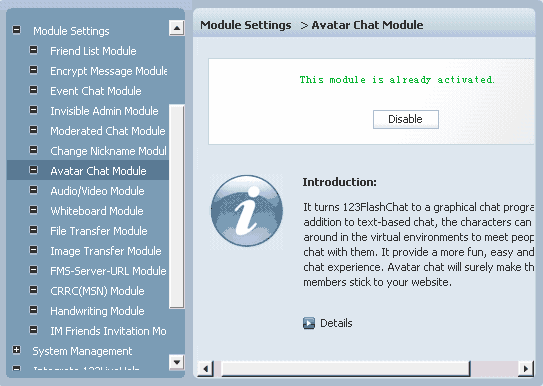Click the minus icon beside Handwriting Module

click(x=34, y=310)
